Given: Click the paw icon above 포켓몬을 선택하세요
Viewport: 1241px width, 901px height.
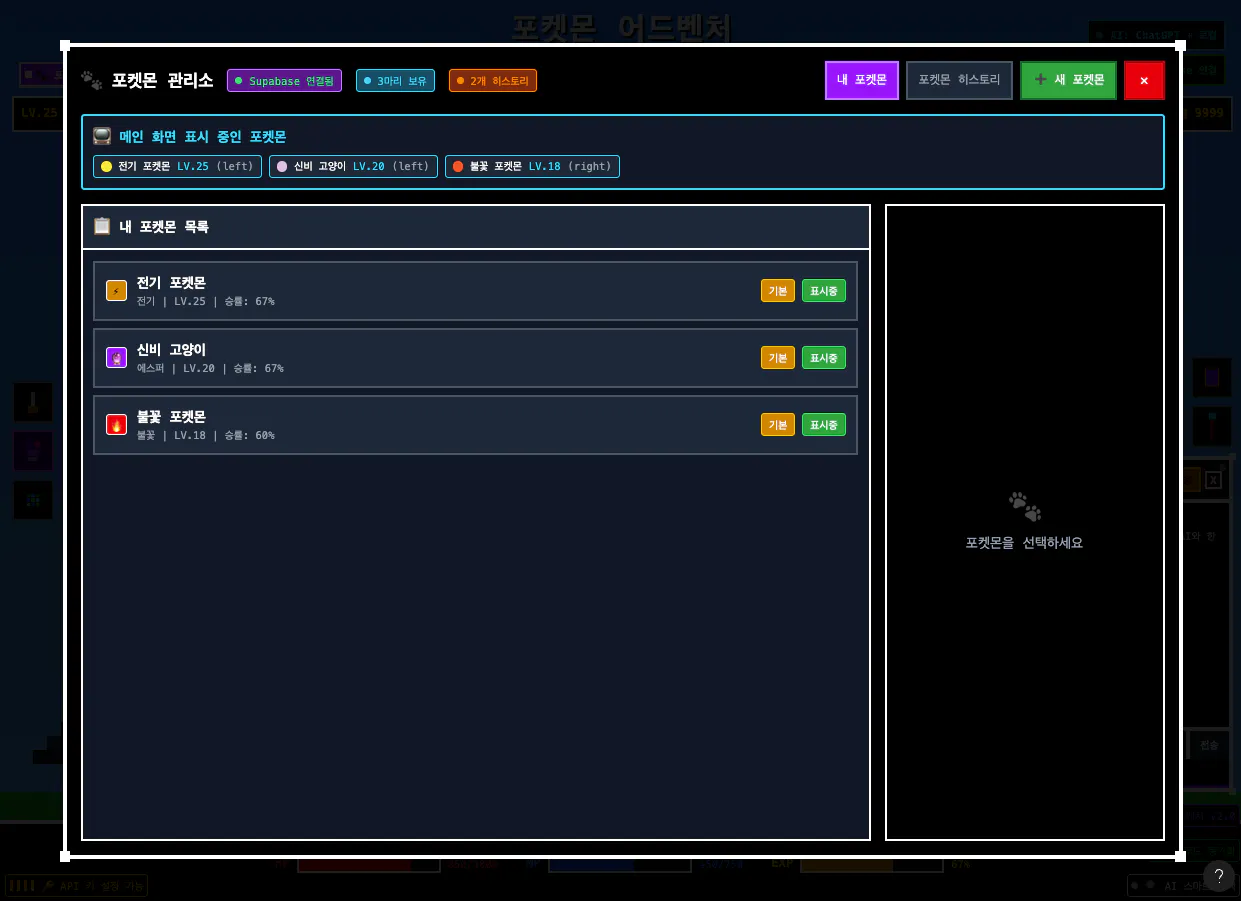Looking at the screenshot, I should point(1025,506).
